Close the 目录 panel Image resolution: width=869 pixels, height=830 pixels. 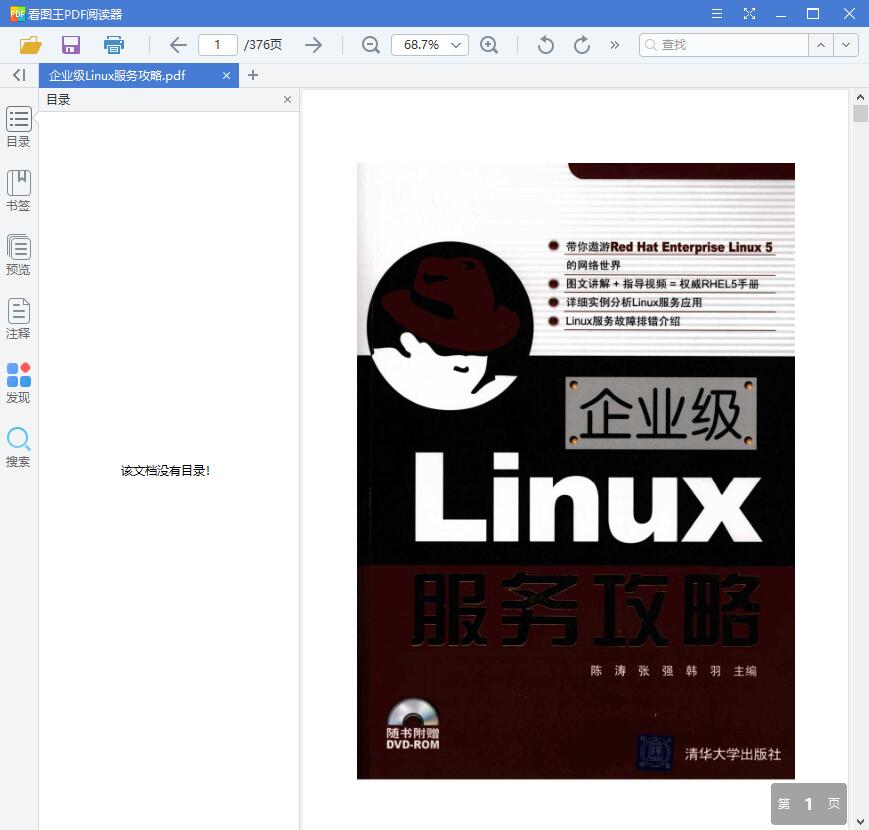[x=287, y=100]
